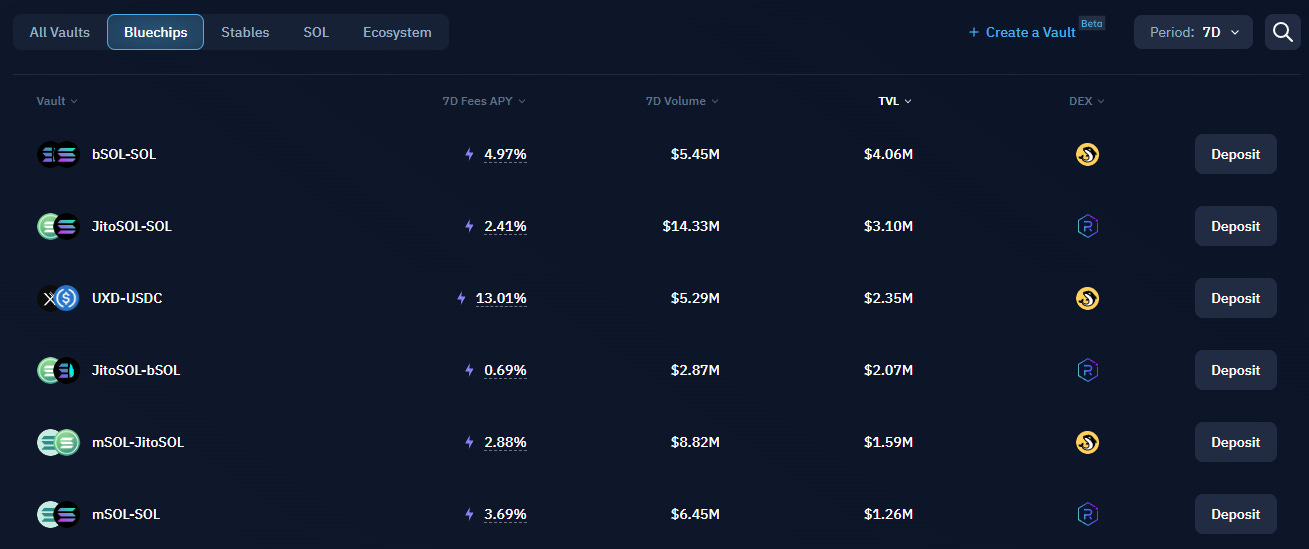Viewport: 1309px width, 549px height.
Task: Click the $4.06M TVL value
Action: (889, 155)
